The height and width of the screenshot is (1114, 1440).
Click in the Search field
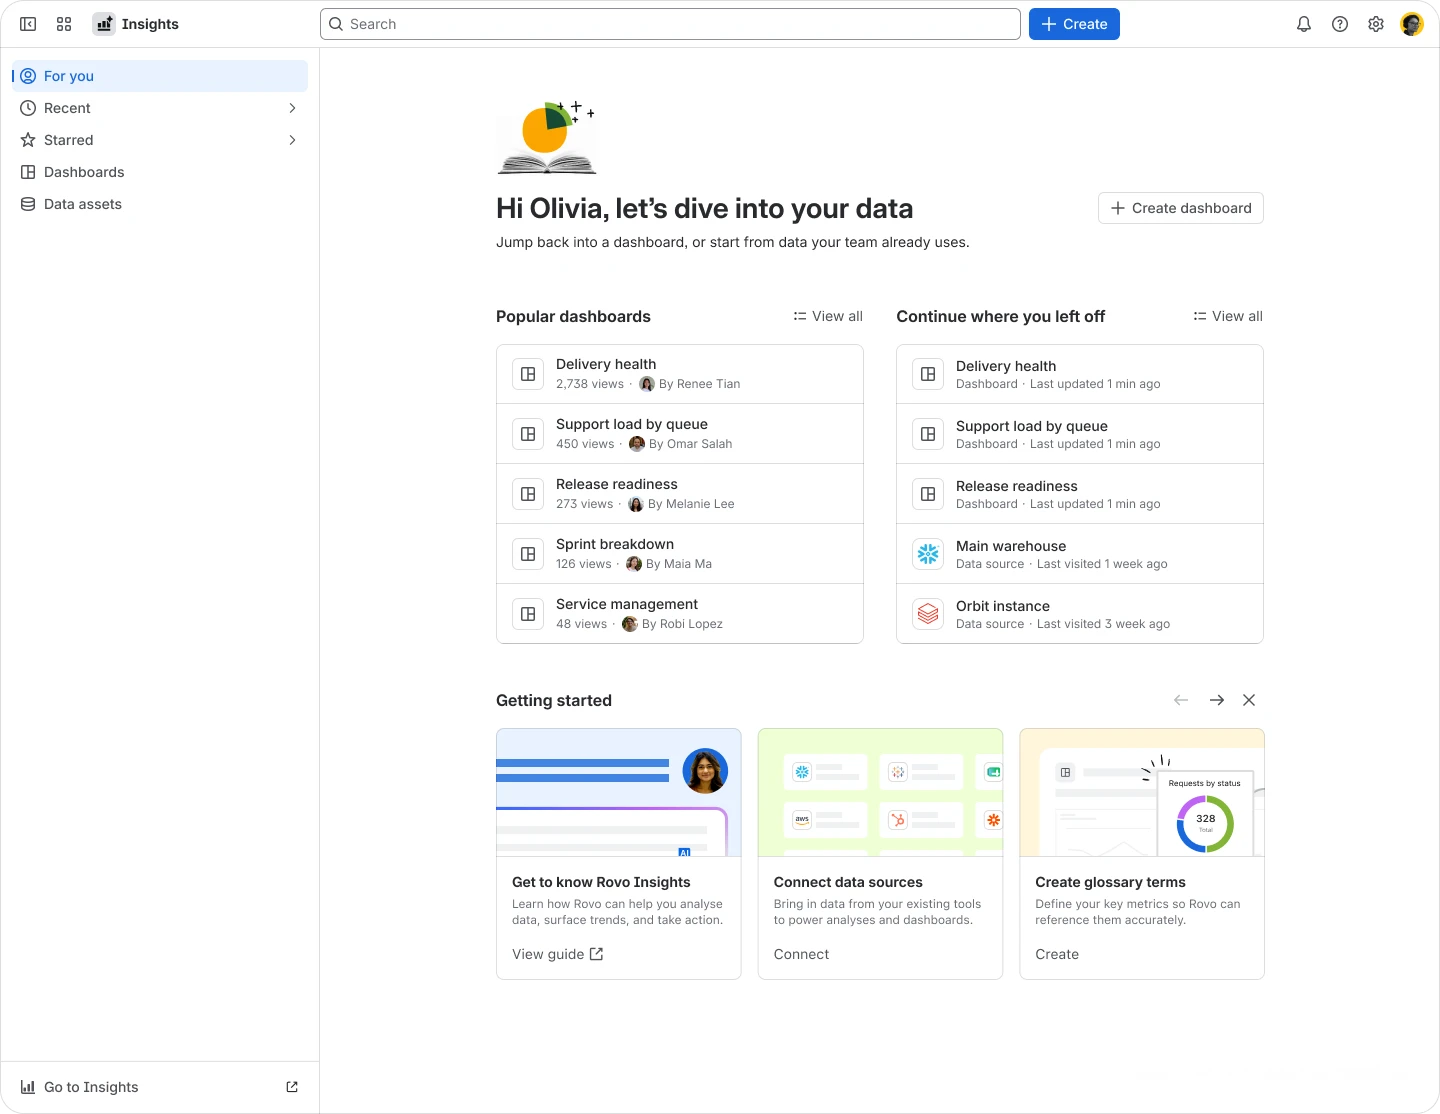click(670, 24)
